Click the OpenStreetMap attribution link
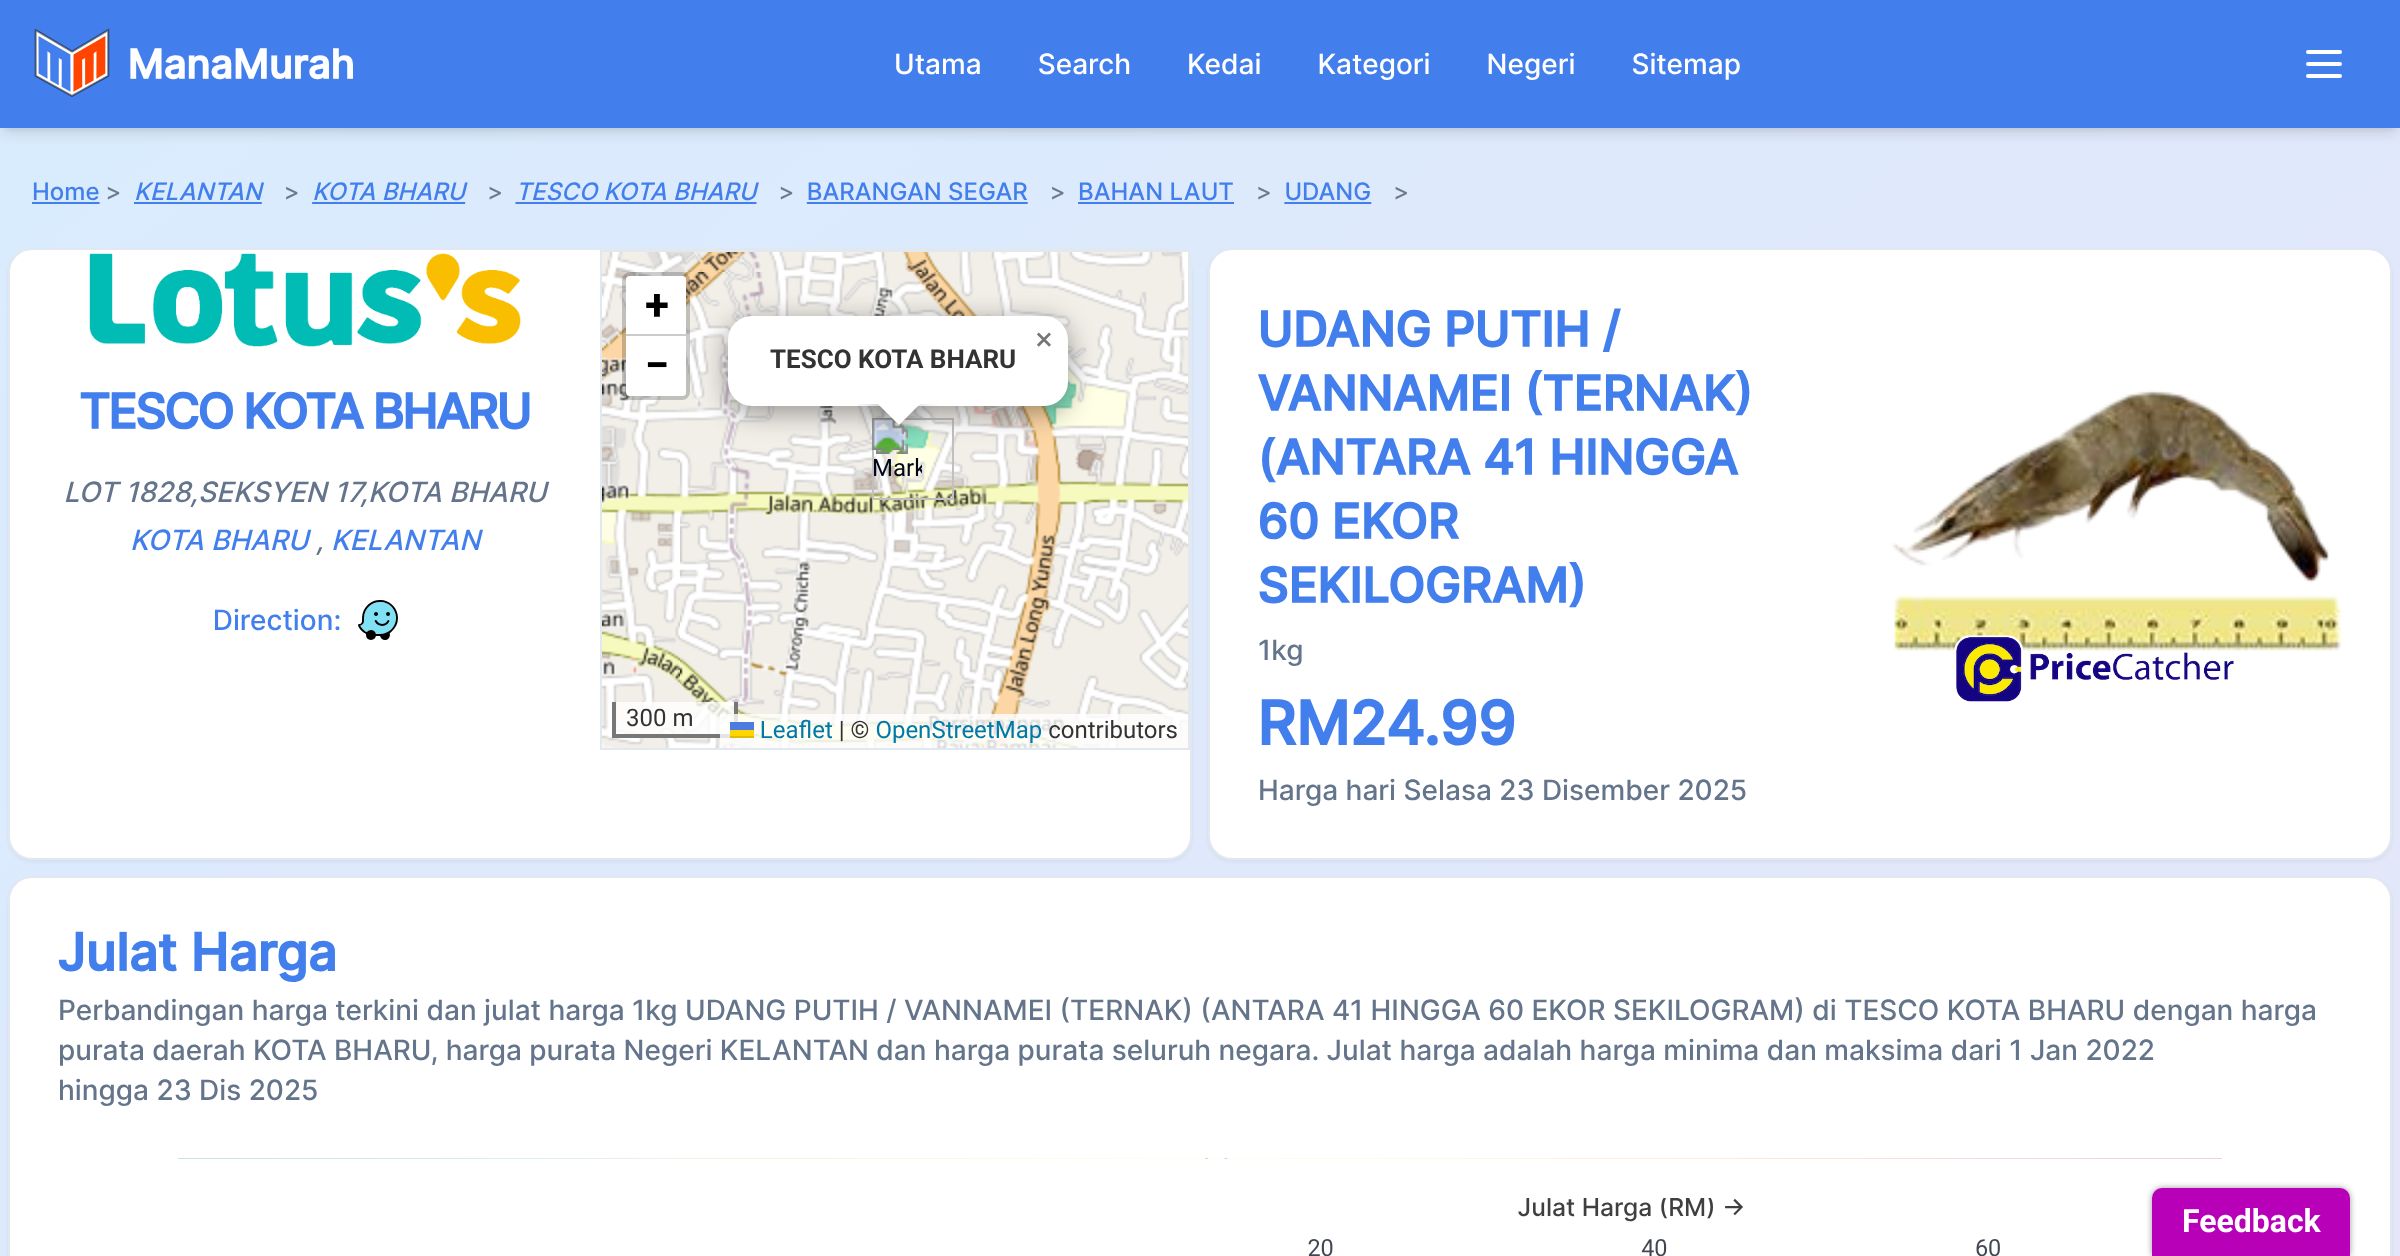The image size is (2400, 1256). pyautogui.click(x=958, y=730)
